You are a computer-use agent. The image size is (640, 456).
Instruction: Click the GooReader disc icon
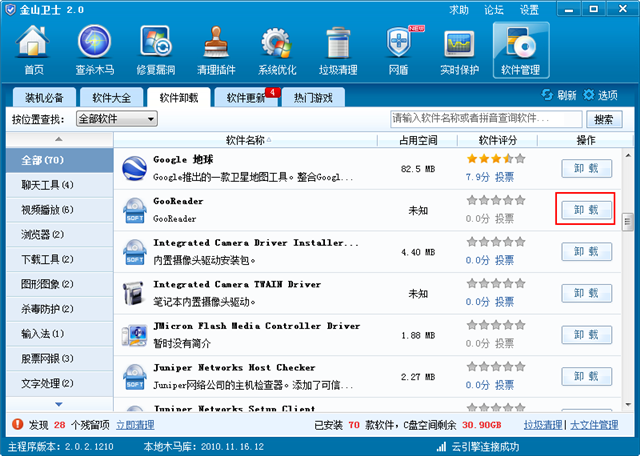coord(135,211)
